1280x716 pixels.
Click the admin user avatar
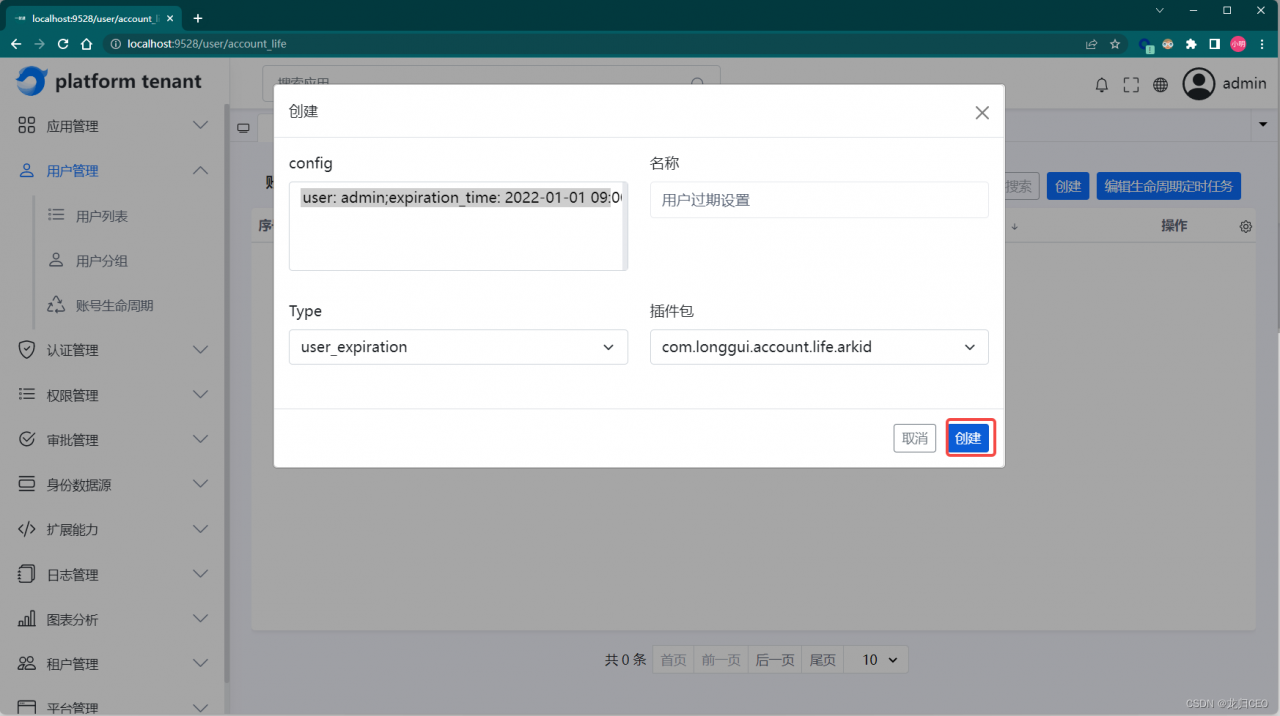(x=1198, y=84)
